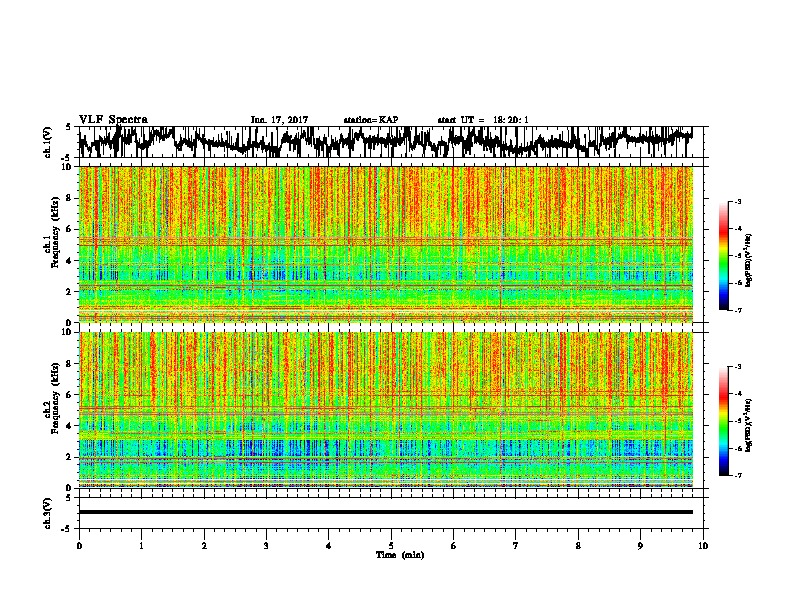Viewport: 792px width, 612px height.
Task: Click the '2' tick on time axis
Action: pyautogui.click(x=204, y=546)
